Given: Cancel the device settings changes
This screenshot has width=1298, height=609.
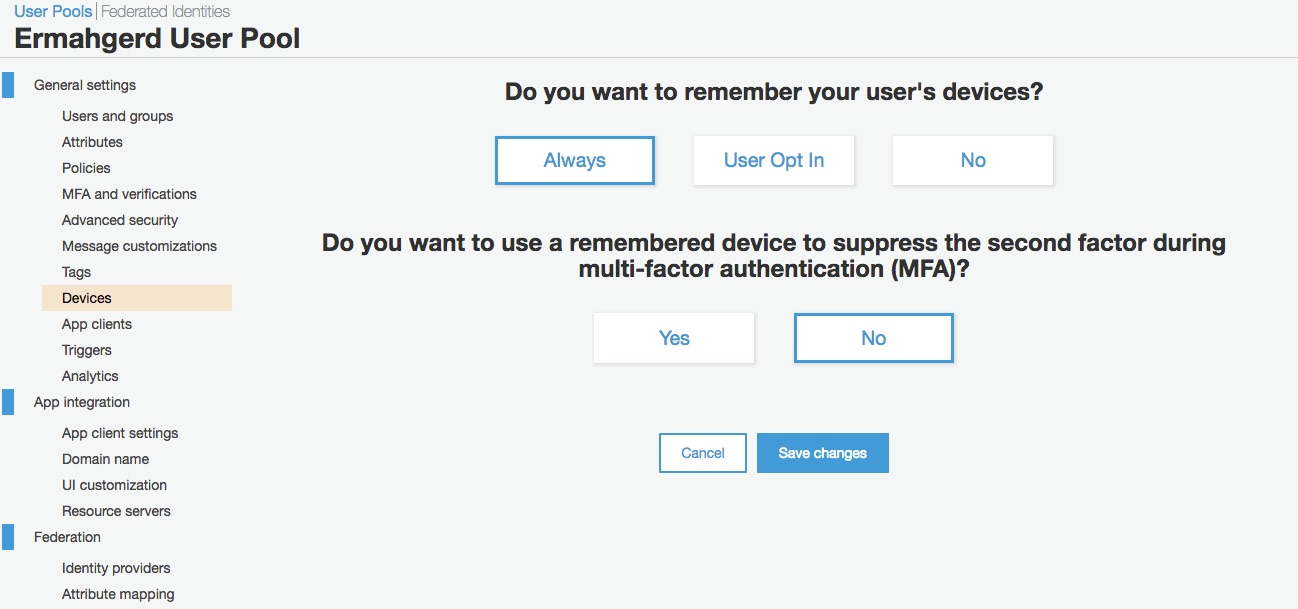Looking at the screenshot, I should click(x=703, y=453).
